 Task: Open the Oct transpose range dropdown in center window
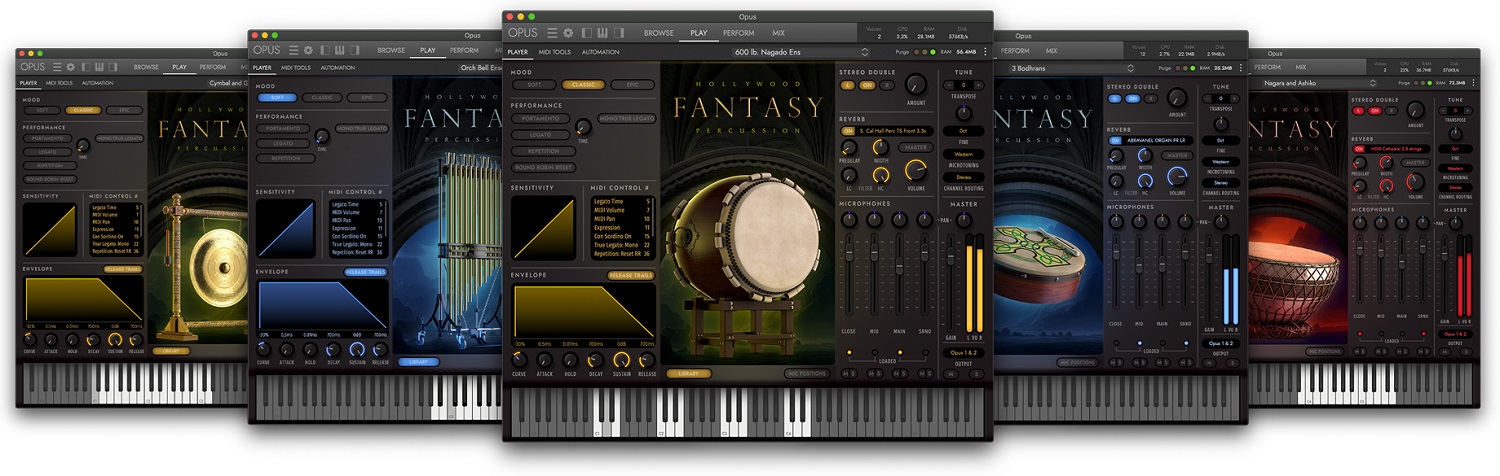pos(963,131)
